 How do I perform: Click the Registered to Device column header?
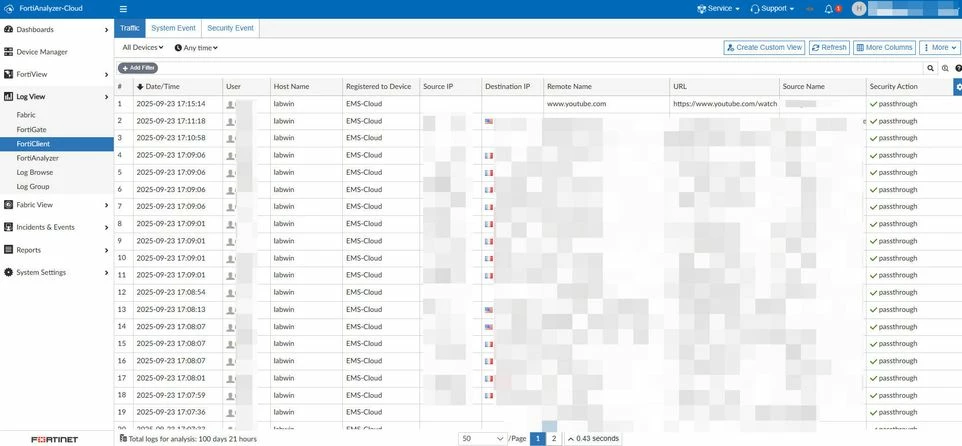379,87
